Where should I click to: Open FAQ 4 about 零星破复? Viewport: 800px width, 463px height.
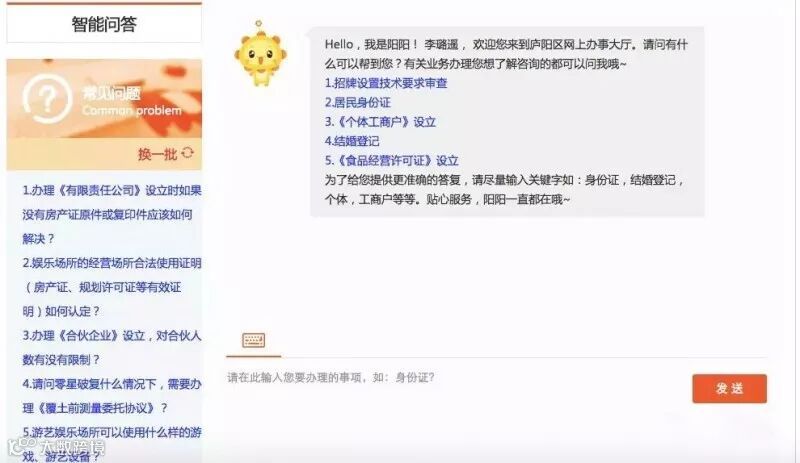coord(112,396)
